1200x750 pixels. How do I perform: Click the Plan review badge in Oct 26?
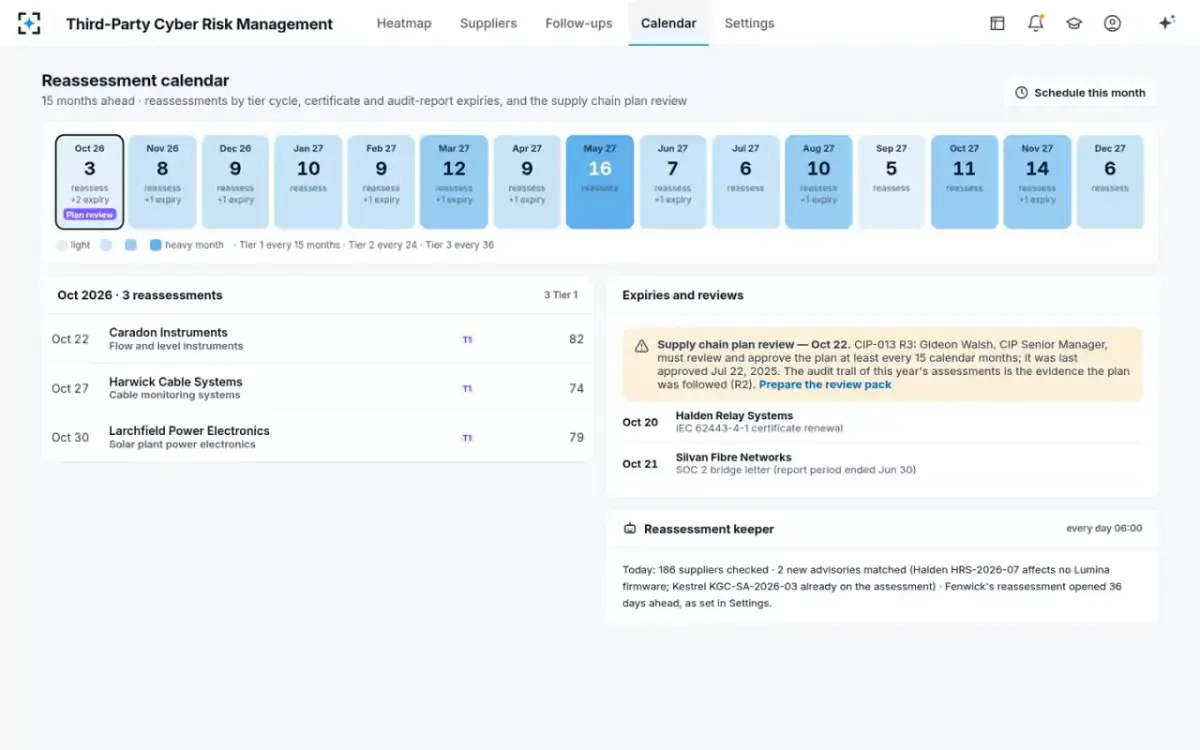(90, 214)
